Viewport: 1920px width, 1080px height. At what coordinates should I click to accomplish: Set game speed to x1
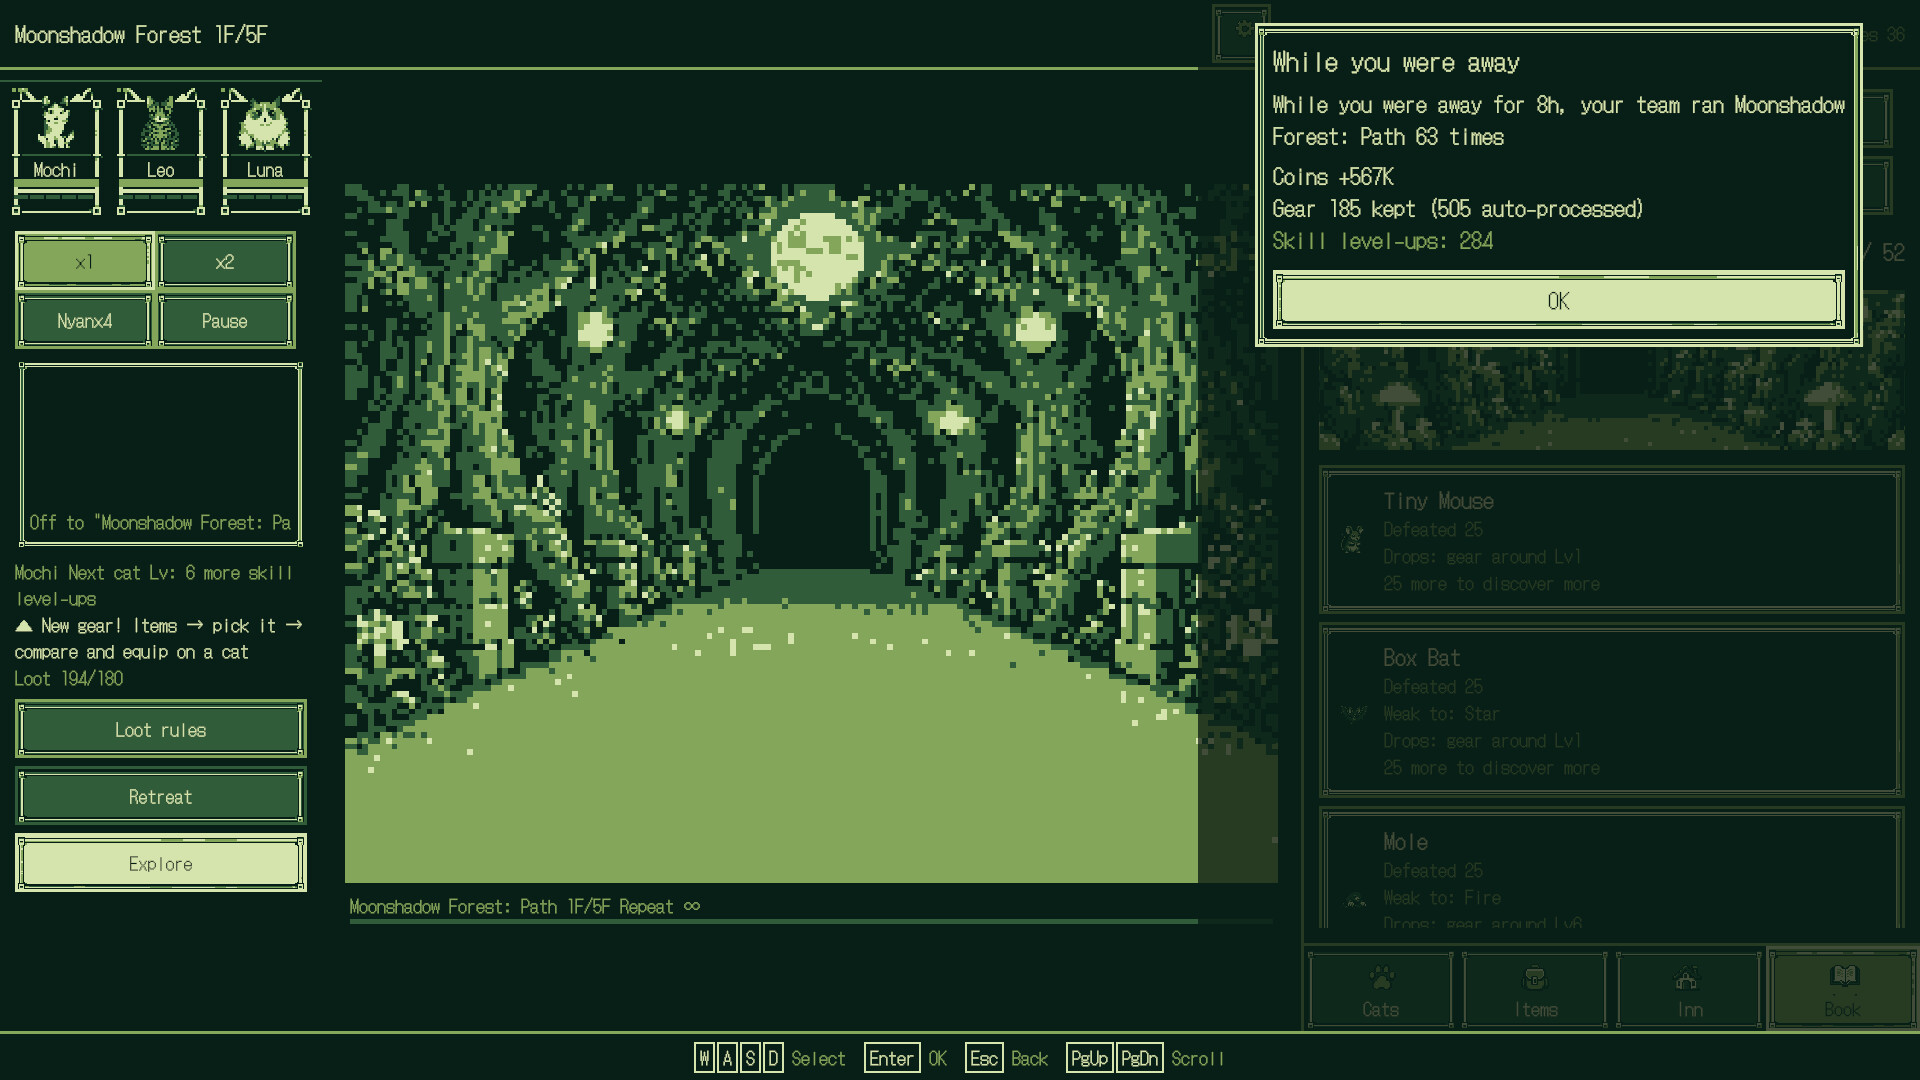[x=85, y=262]
